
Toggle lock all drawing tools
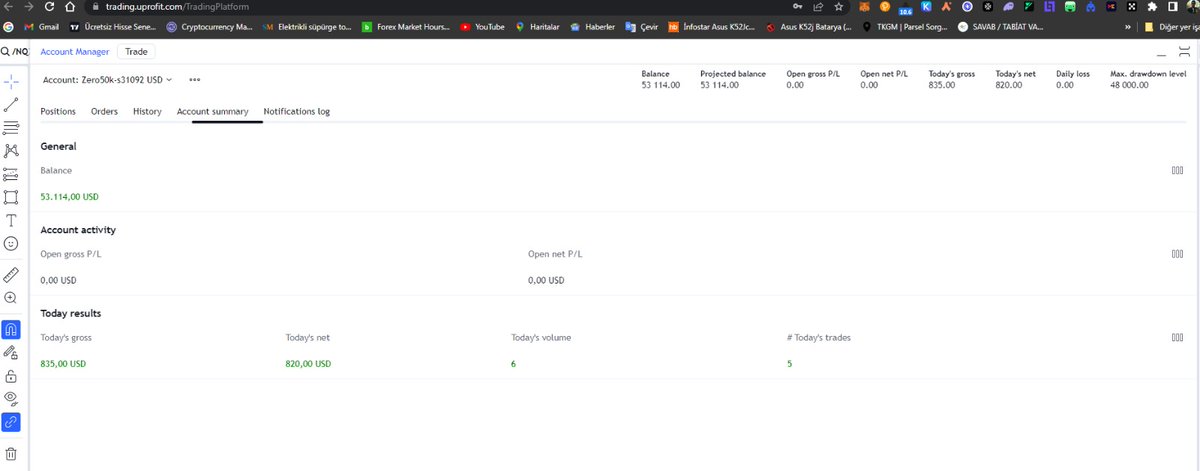click(x=11, y=376)
